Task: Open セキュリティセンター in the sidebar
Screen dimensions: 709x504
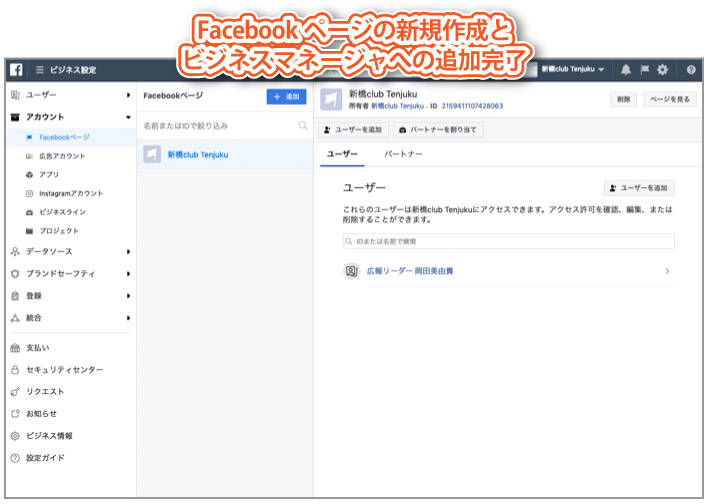Action: (x=65, y=370)
